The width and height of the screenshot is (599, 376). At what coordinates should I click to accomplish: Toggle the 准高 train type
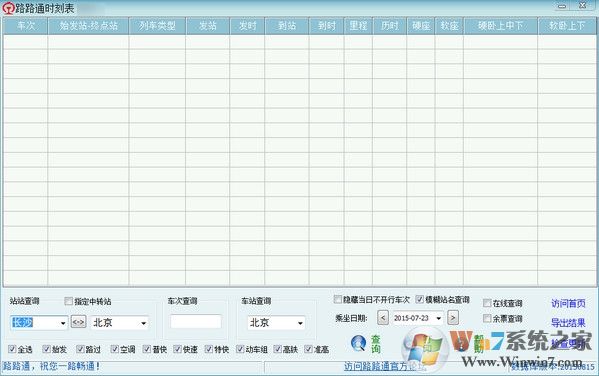pos(308,349)
